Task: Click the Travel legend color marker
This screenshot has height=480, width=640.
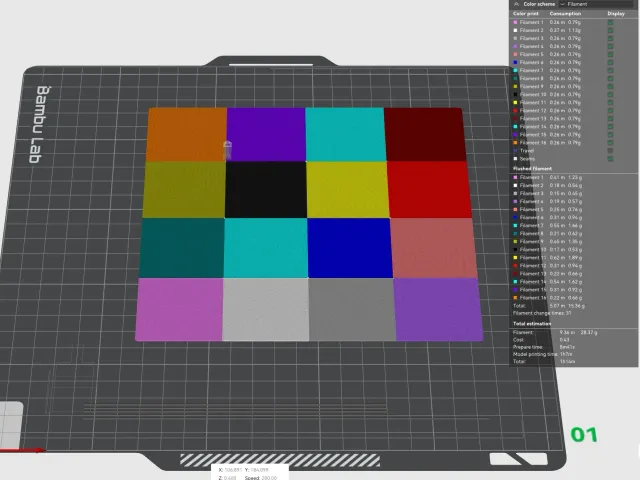Action: point(515,151)
